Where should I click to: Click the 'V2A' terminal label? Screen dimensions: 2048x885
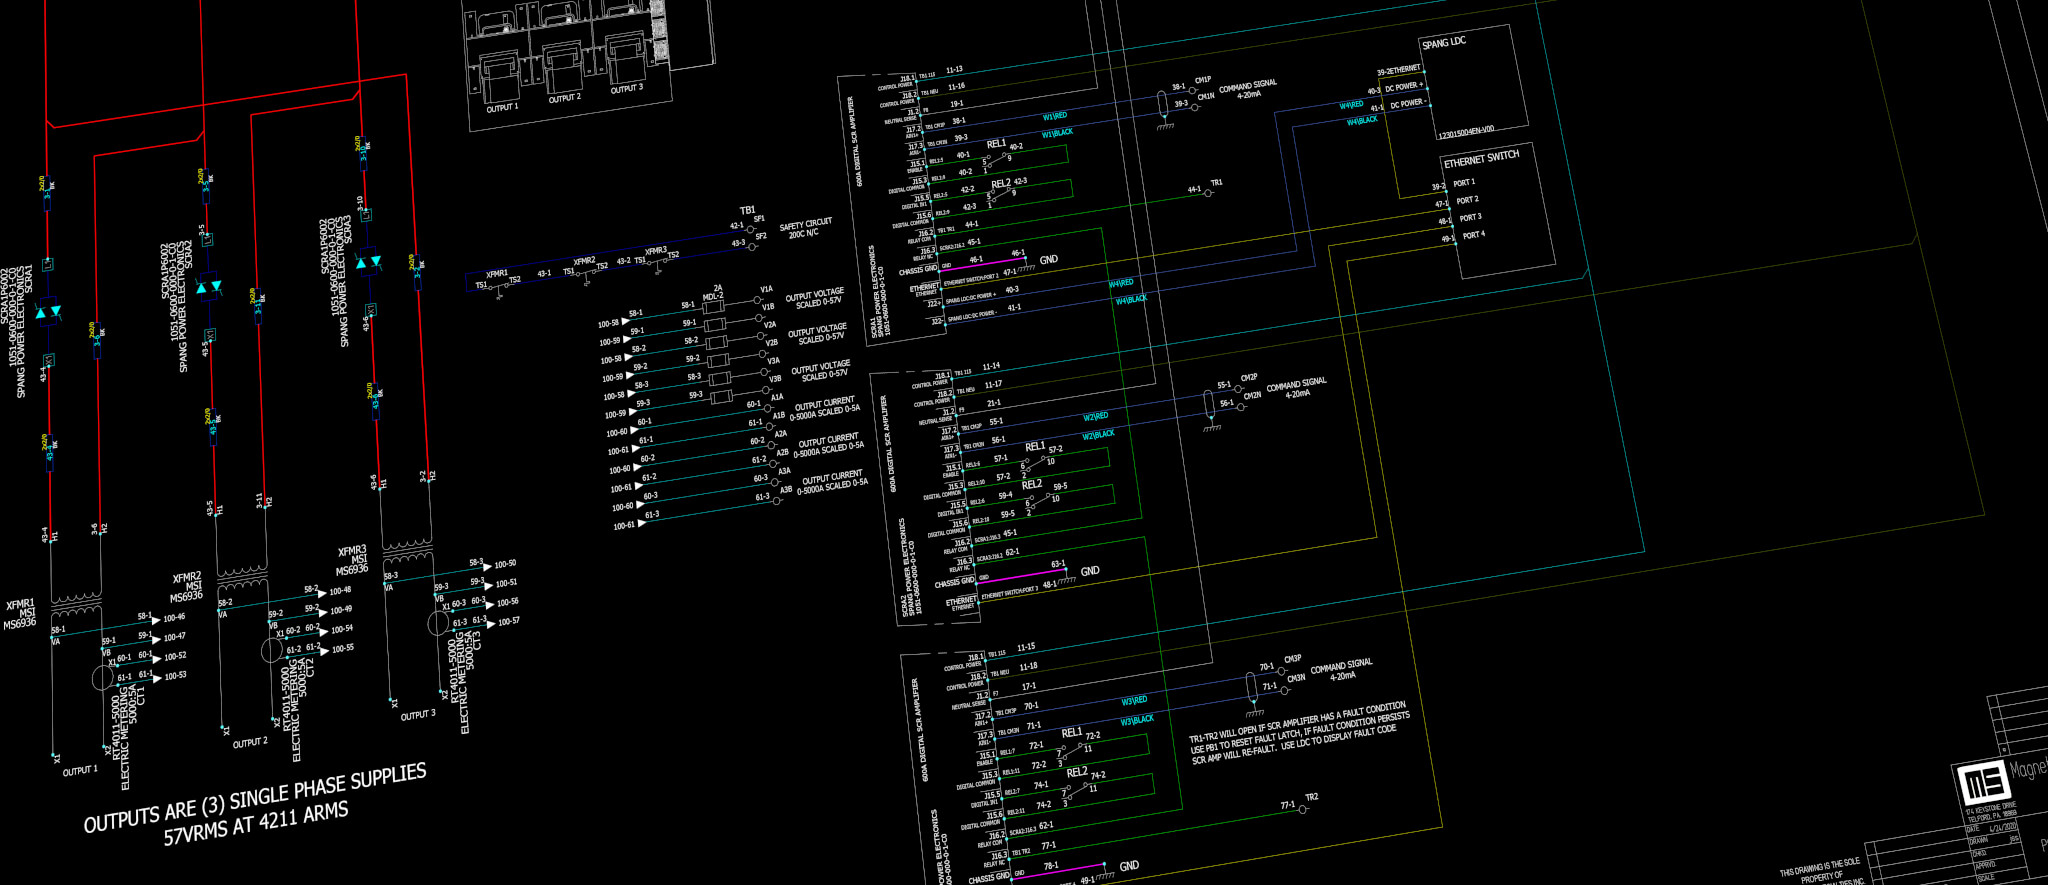(770, 324)
